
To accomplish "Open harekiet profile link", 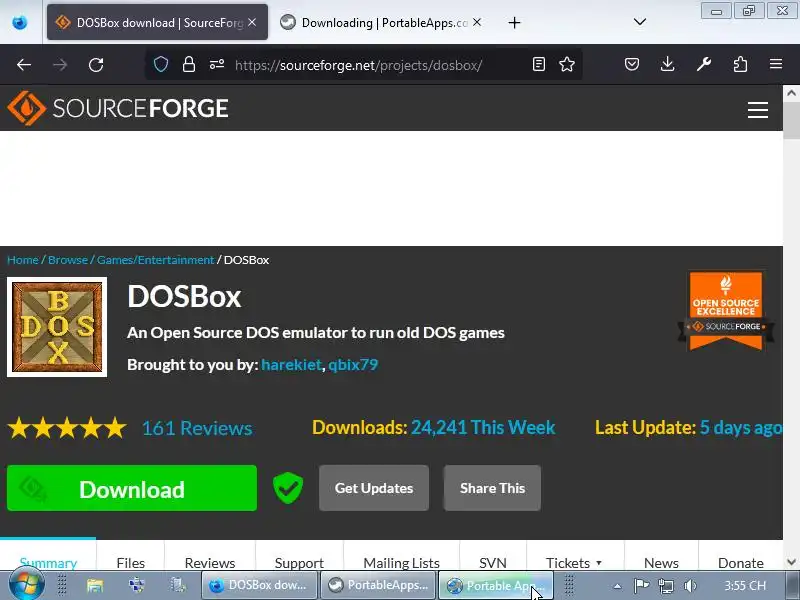I will (x=291, y=365).
